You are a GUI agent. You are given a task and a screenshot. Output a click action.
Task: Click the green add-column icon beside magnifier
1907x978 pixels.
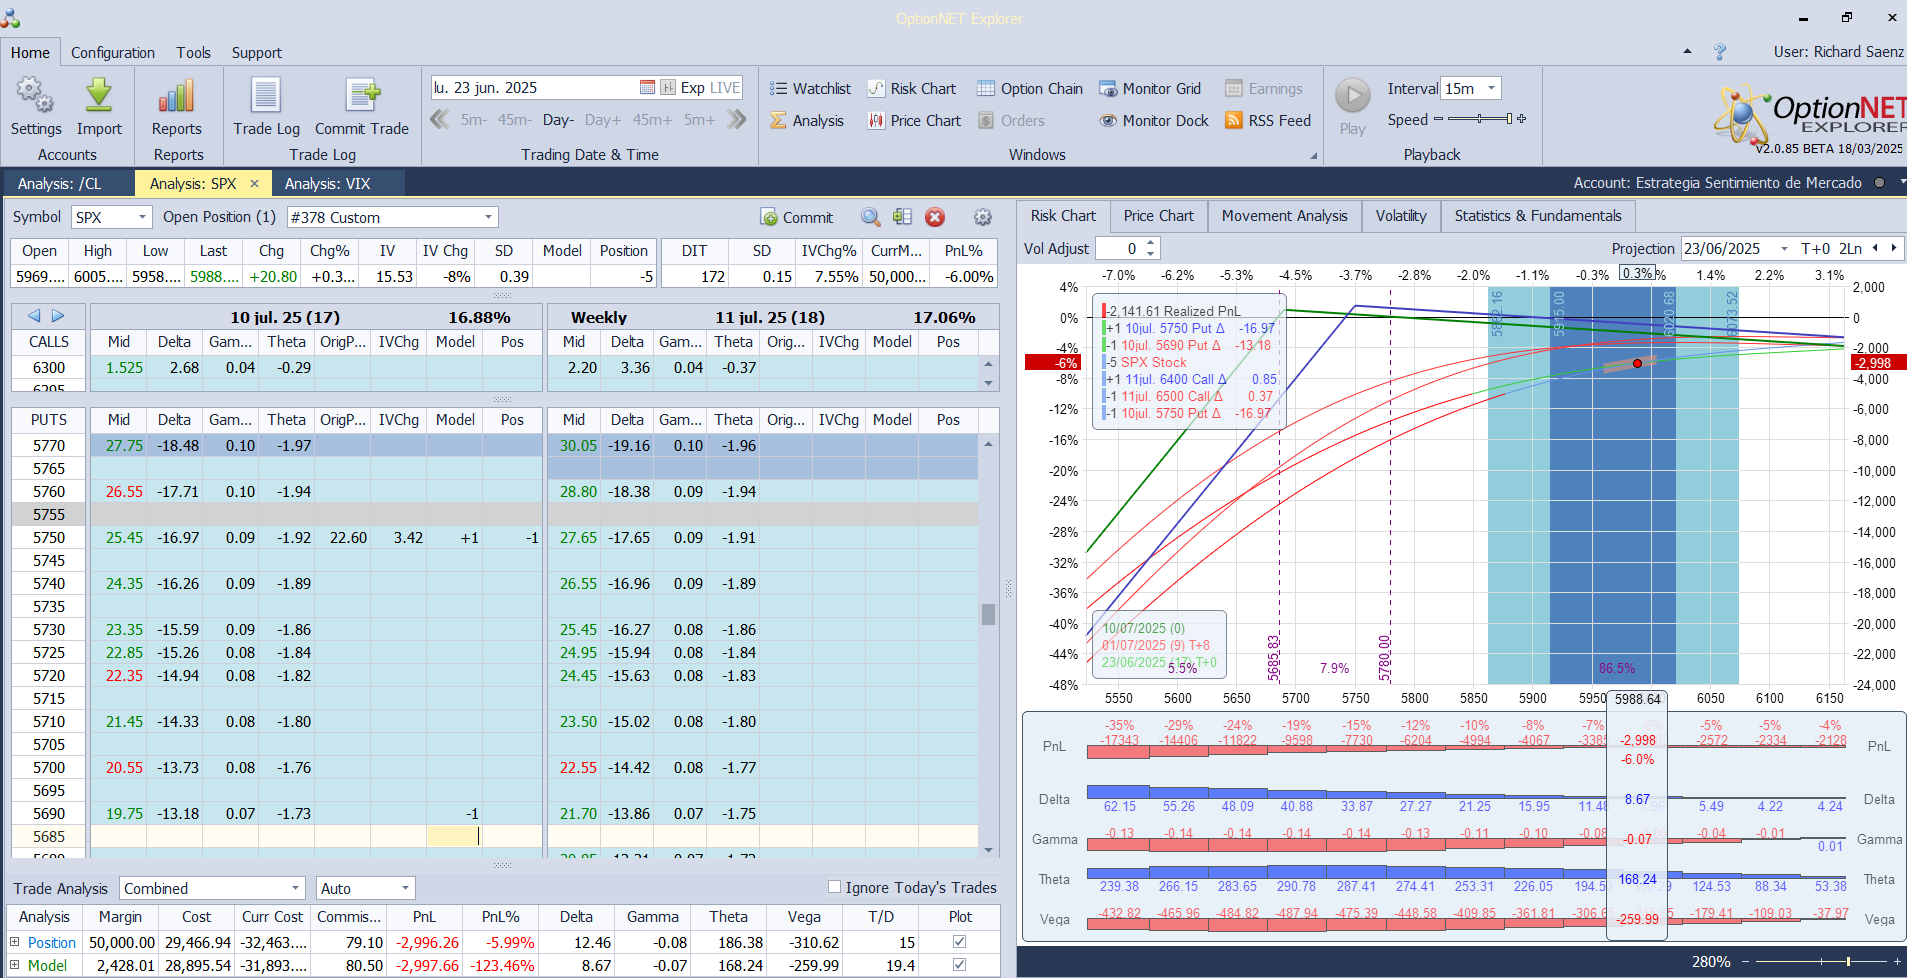902,217
